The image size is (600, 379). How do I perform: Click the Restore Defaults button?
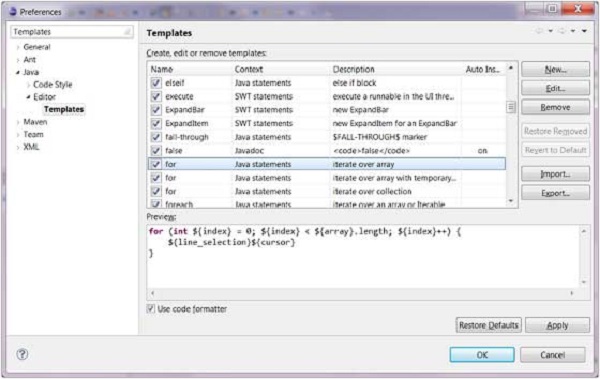click(488, 325)
